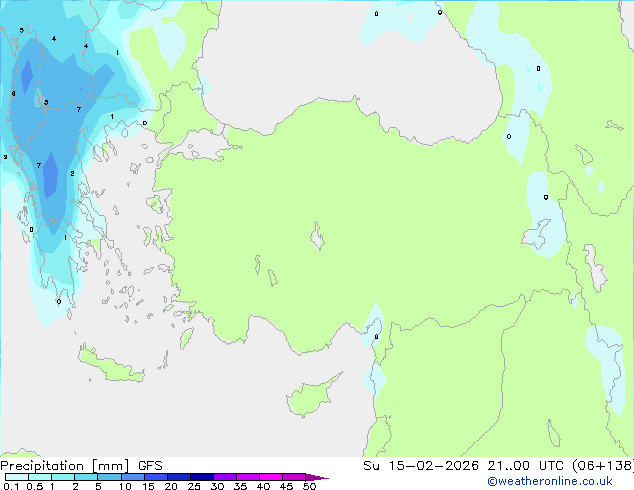Click the 45–50 mm legend color box
Image resolution: width=634 pixels, height=490 pixels.
tap(294, 477)
